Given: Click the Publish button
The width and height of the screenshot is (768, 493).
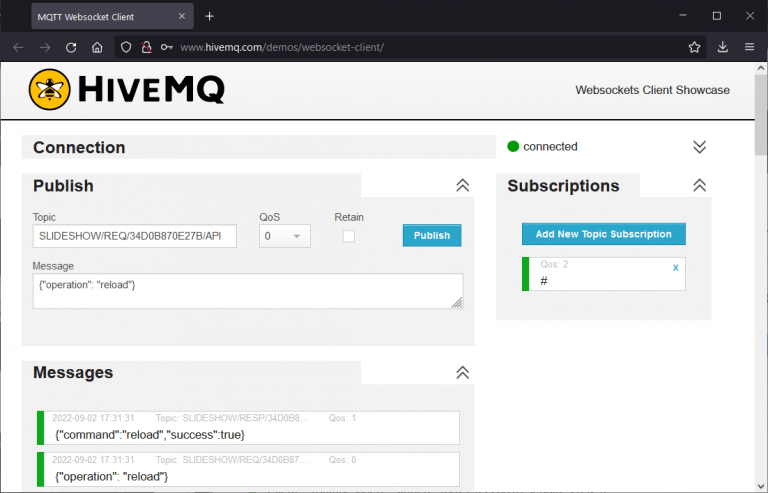Looking at the screenshot, I should pos(432,236).
